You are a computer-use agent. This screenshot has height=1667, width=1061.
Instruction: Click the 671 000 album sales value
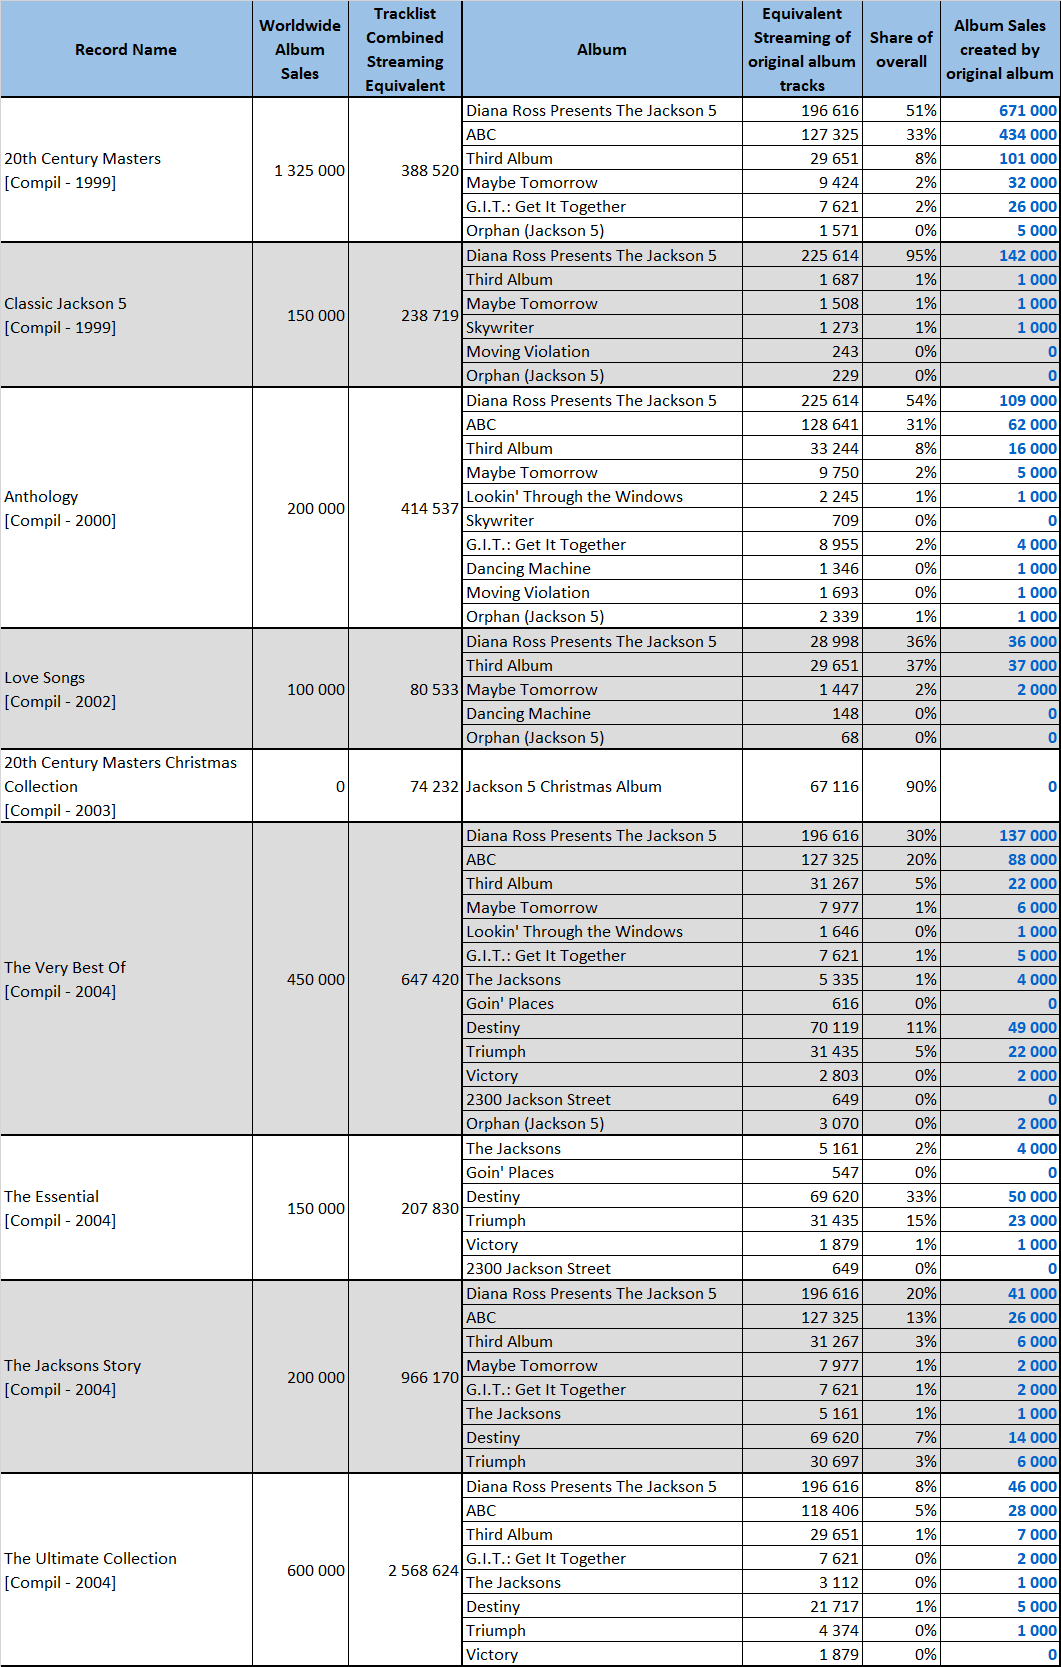coord(1028,111)
